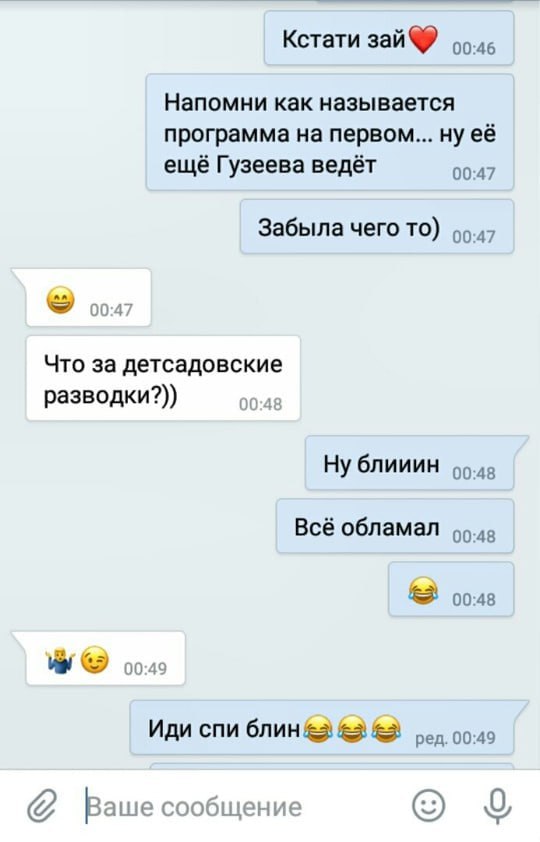The height and width of the screenshot is (842, 540).
Task: Tap the crying-laughing emoji message at 00:48
Action: coord(423,591)
